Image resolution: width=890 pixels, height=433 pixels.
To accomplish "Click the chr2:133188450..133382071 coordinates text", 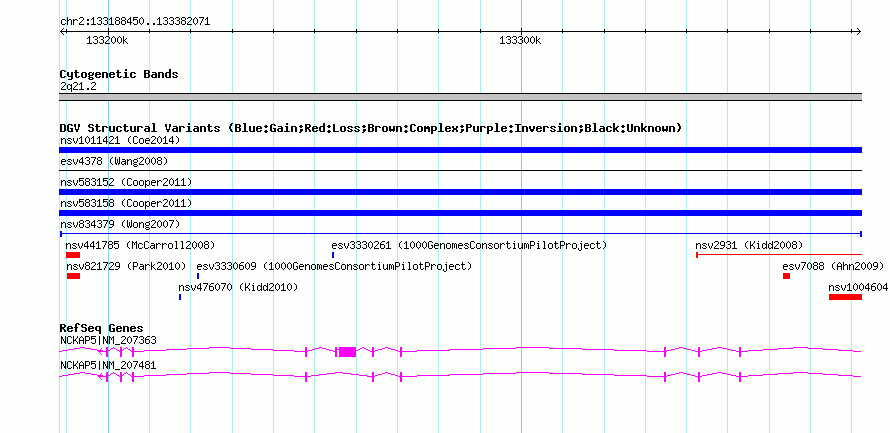I will pyautogui.click(x=135, y=22).
